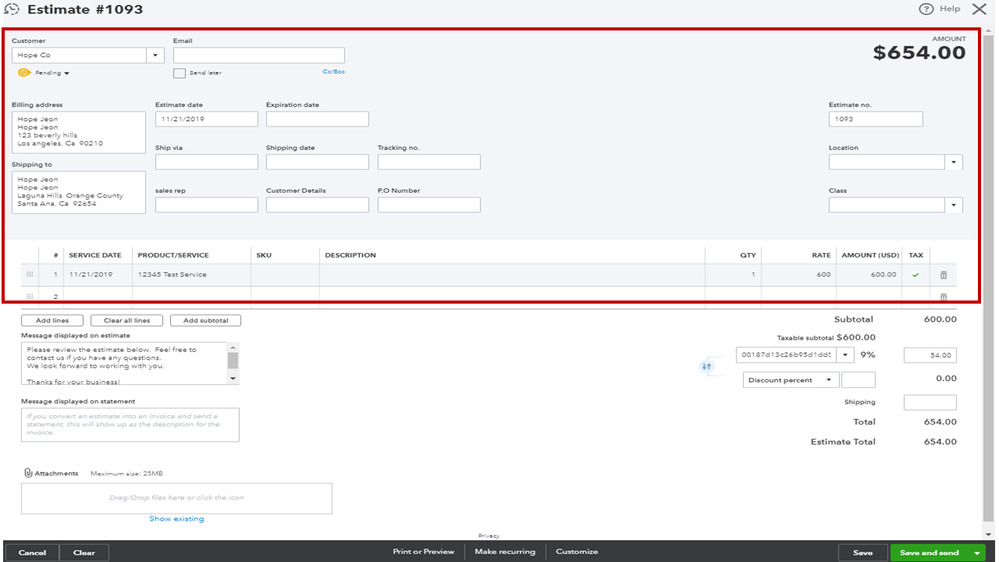
Task: Close the estimate with the X icon
Action: coord(979,9)
